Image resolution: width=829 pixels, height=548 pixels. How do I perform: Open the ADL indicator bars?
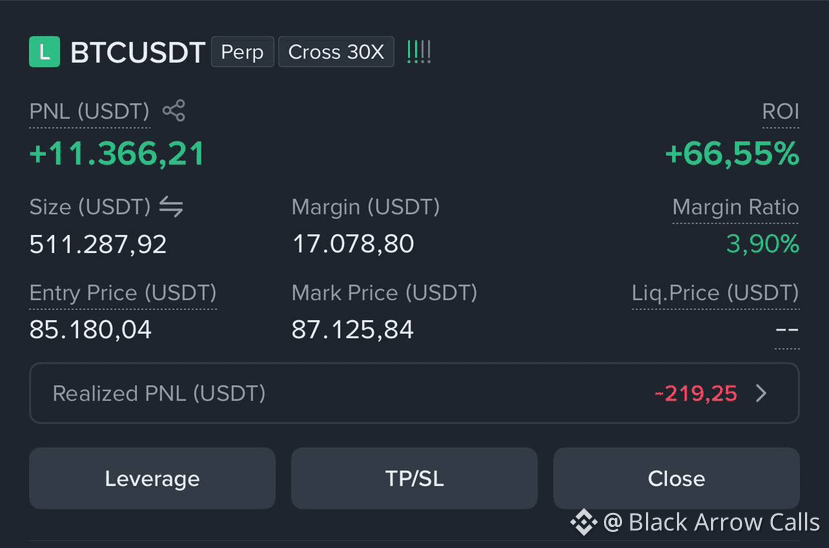pyautogui.click(x=419, y=52)
